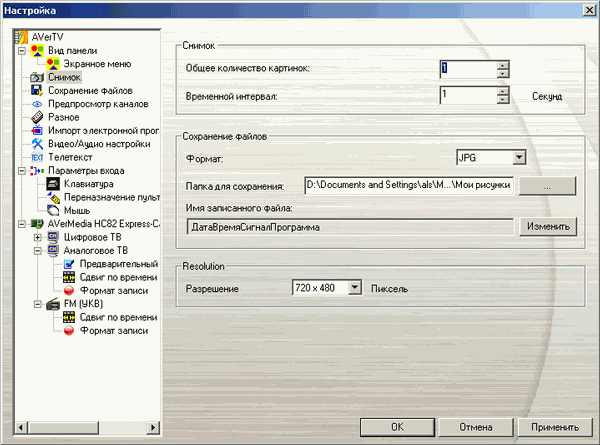
Task: Select the Видео/Аудио настройки tools icon
Action: tap(38, 144)
